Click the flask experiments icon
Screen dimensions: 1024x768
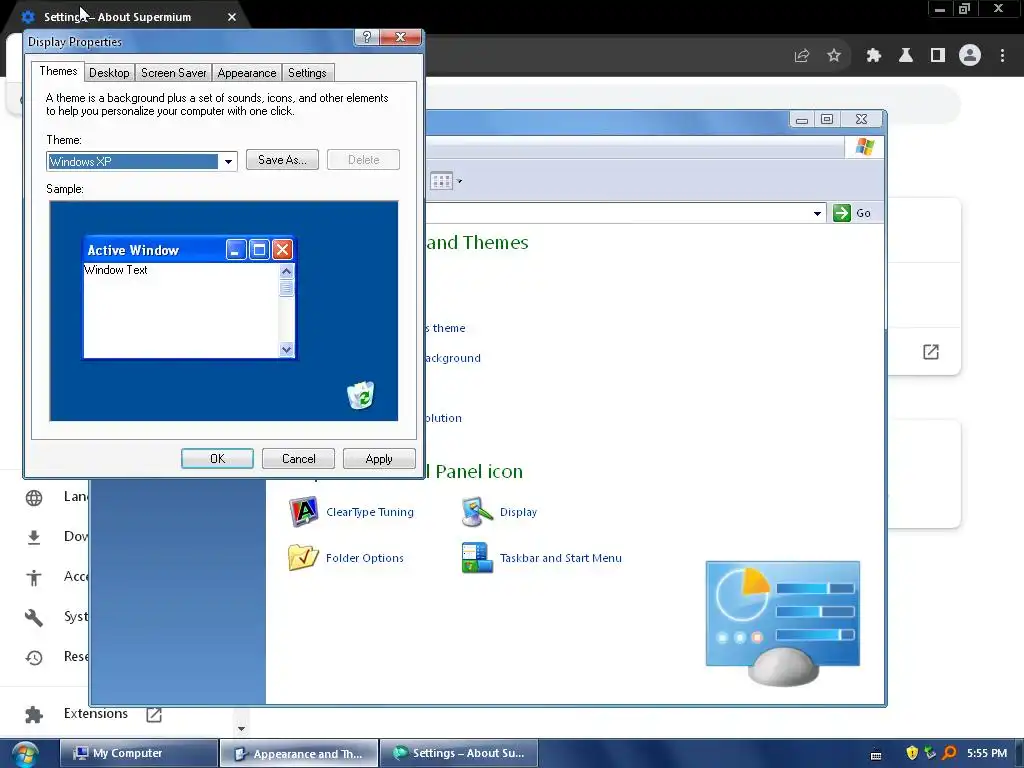[906, 56]
